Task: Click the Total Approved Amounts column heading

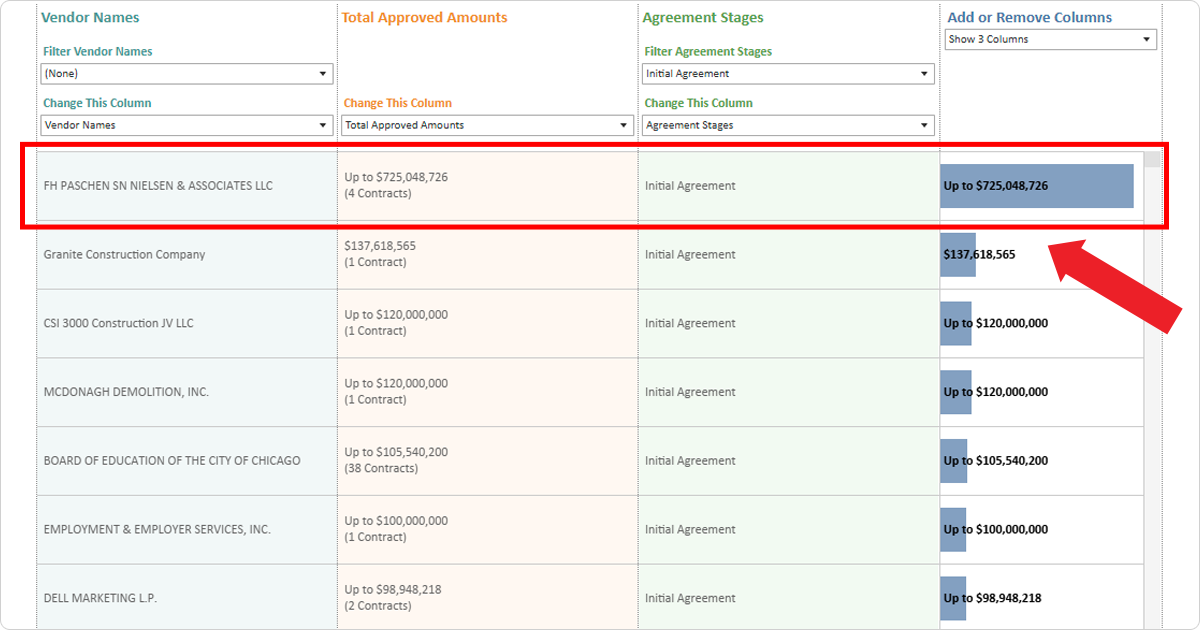Action: tap(424, 18)
